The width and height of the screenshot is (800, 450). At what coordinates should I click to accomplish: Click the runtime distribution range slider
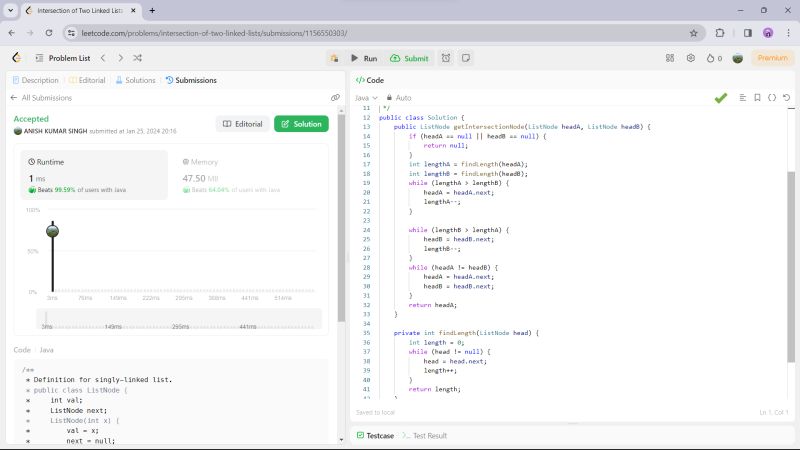pyautogui.click(x=180, y=318)
